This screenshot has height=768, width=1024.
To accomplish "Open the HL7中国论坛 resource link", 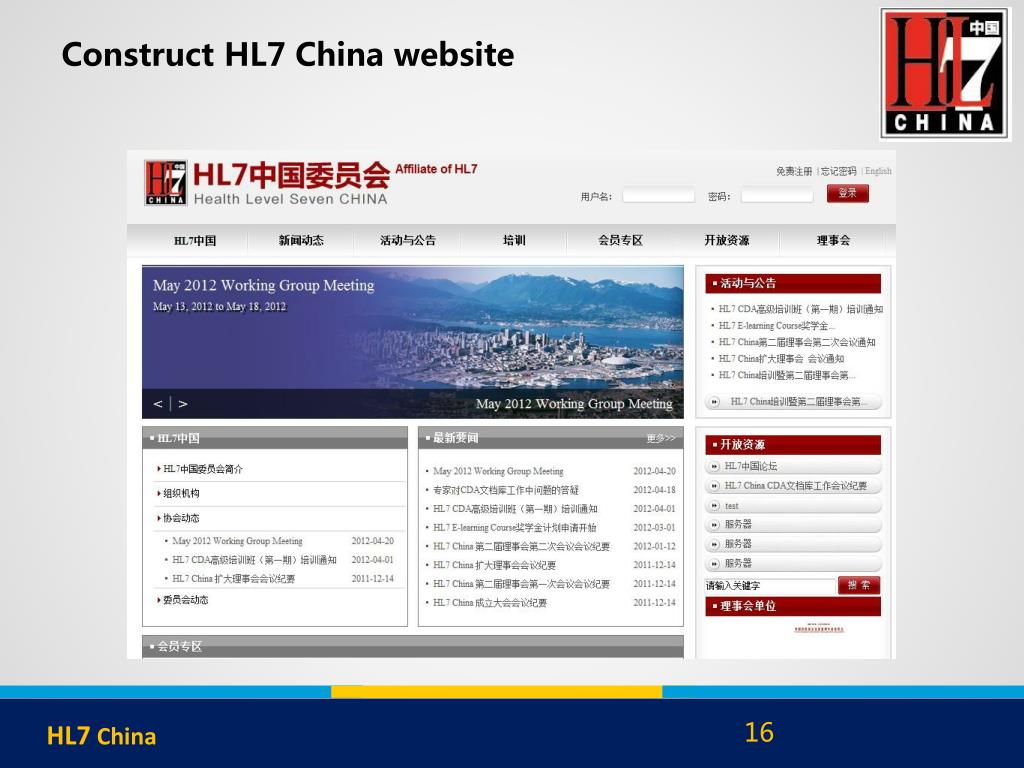I will click(750, 466).
